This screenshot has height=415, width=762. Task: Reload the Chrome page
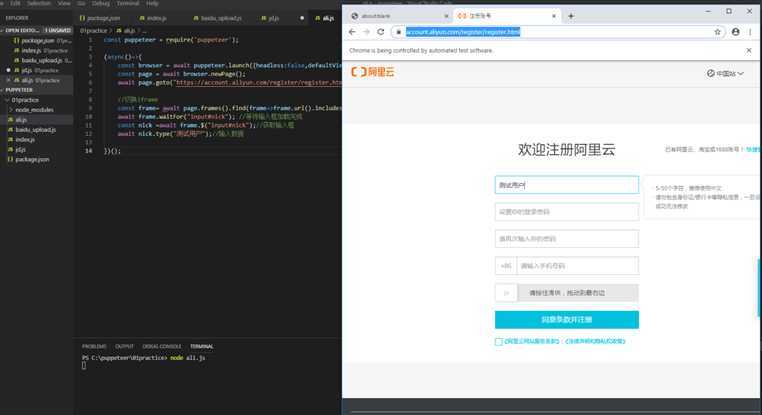[x=381, y=32]
